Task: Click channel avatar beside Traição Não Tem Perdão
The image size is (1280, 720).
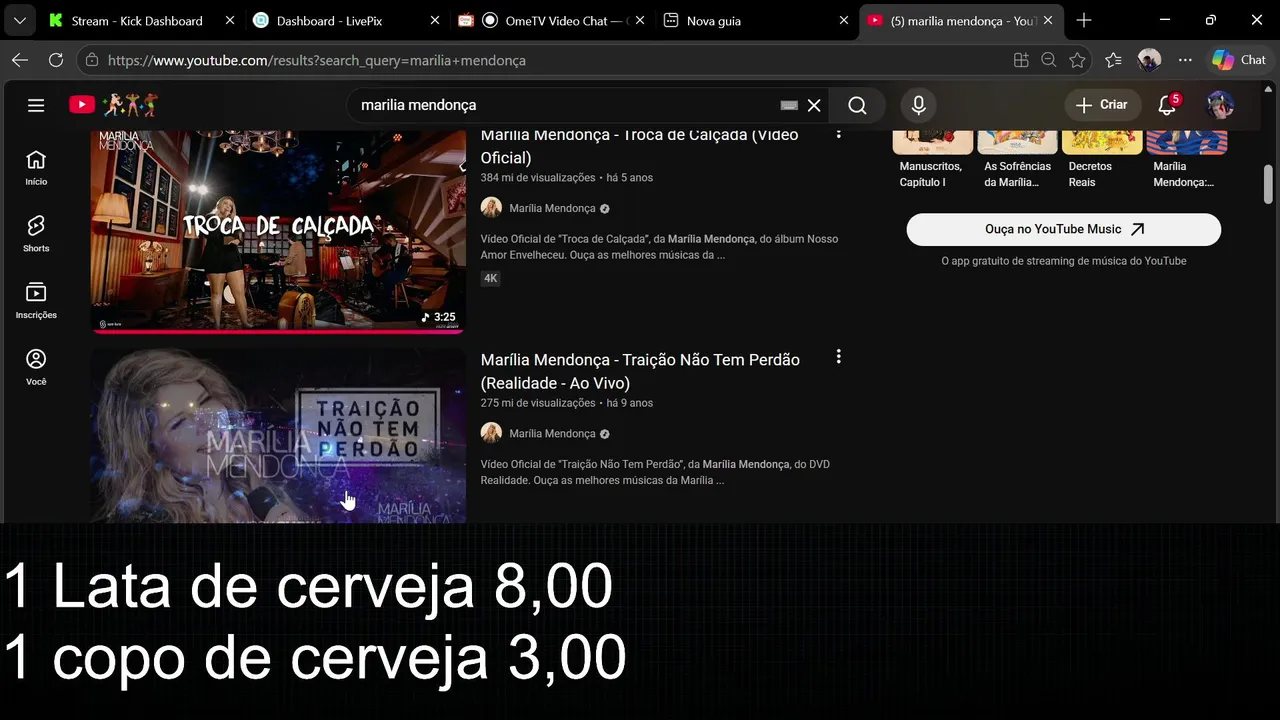Action: point(491,433)
